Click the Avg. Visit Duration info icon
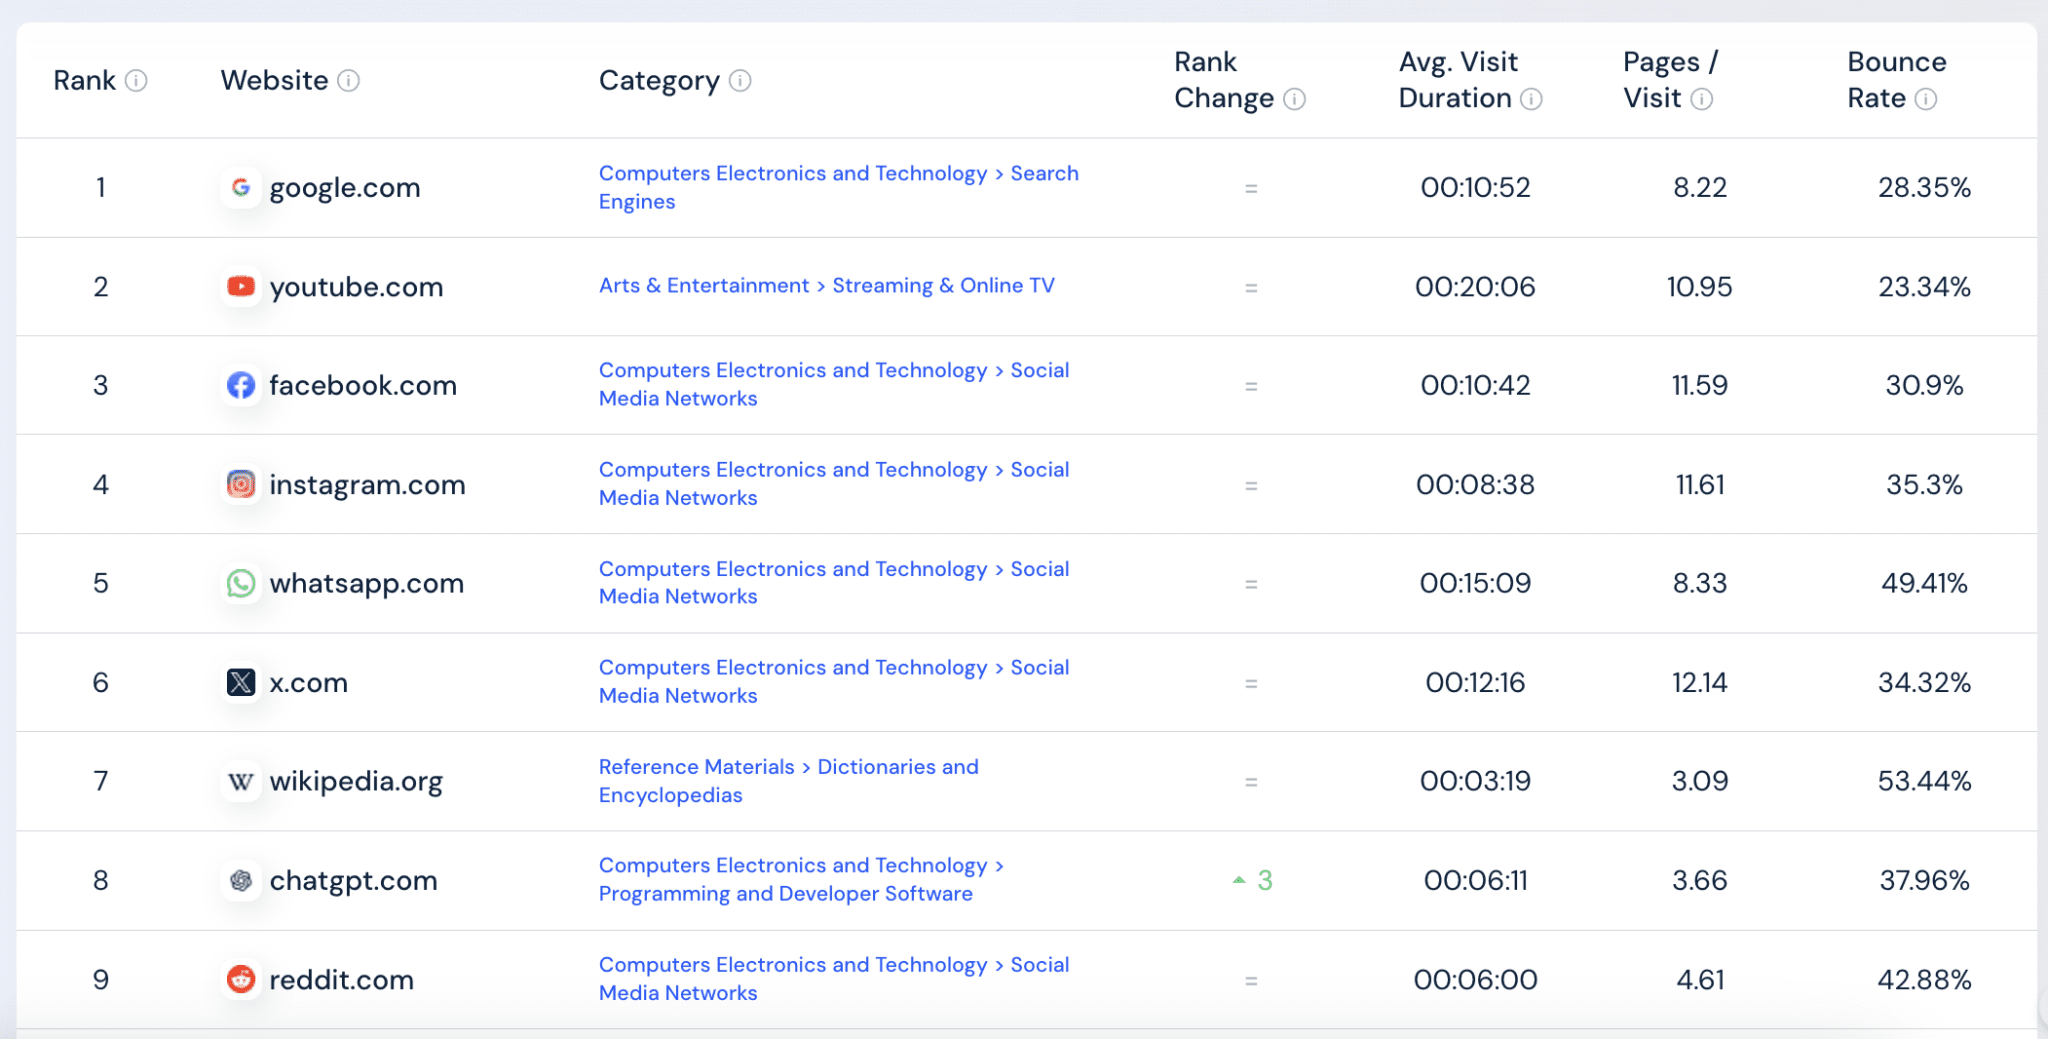 (x=1531, y=99)
